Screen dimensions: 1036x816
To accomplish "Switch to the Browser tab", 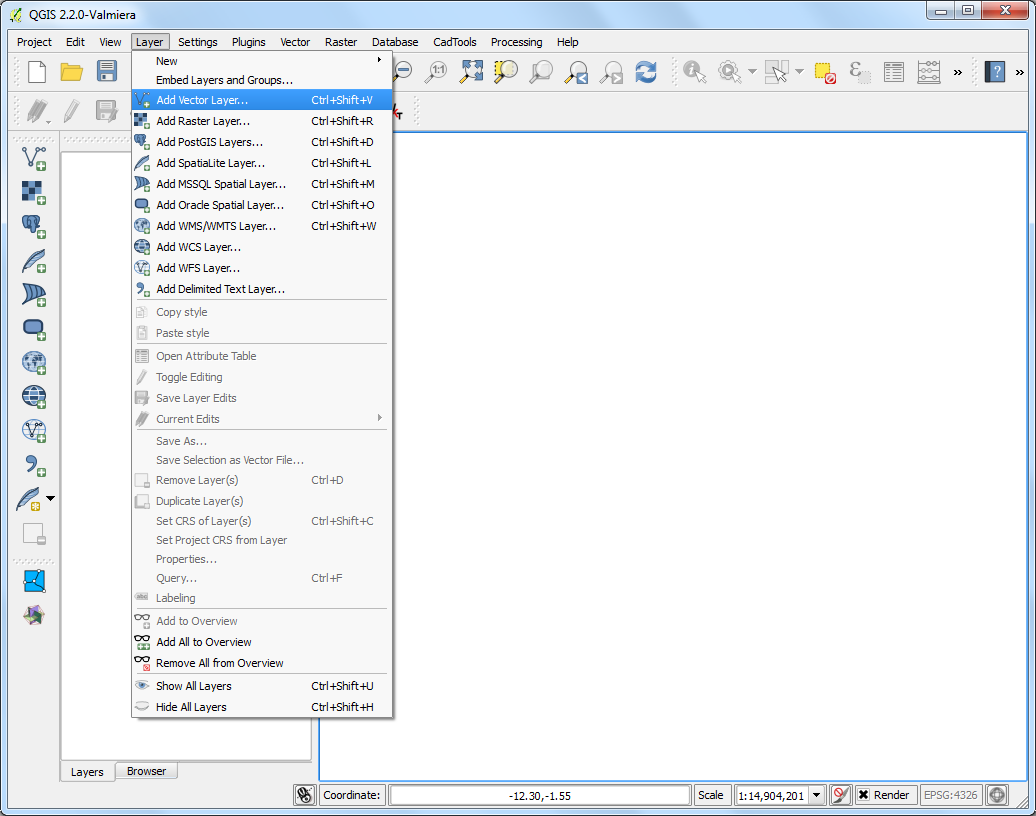I will click(147, 771).
